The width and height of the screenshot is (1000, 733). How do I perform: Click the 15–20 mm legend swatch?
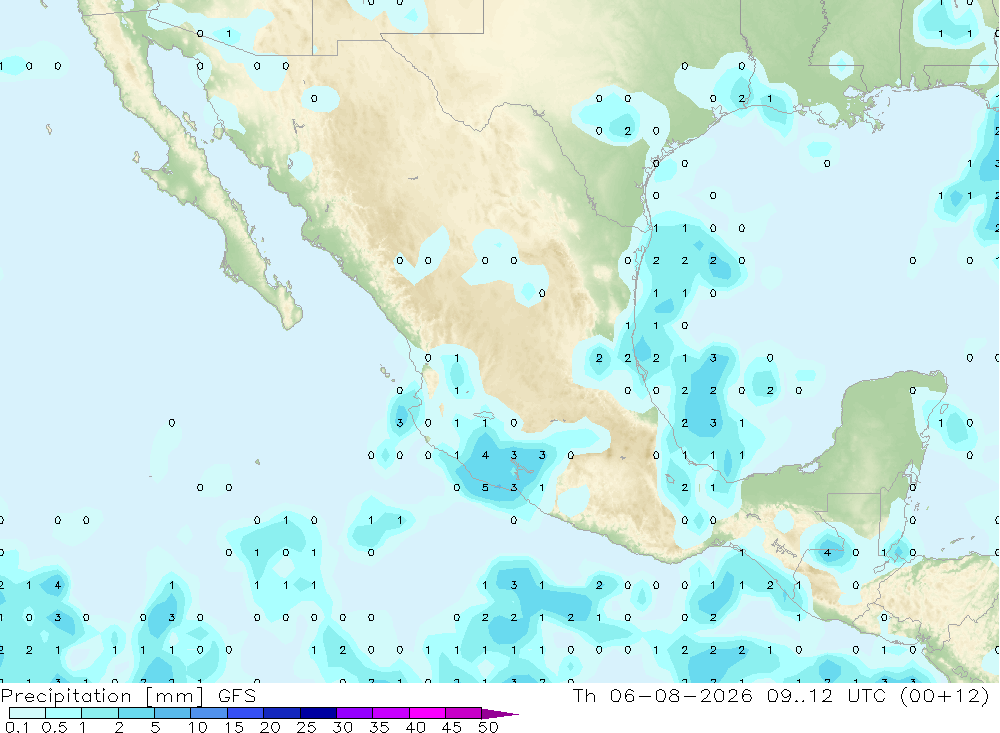click(x=245, y=713)
